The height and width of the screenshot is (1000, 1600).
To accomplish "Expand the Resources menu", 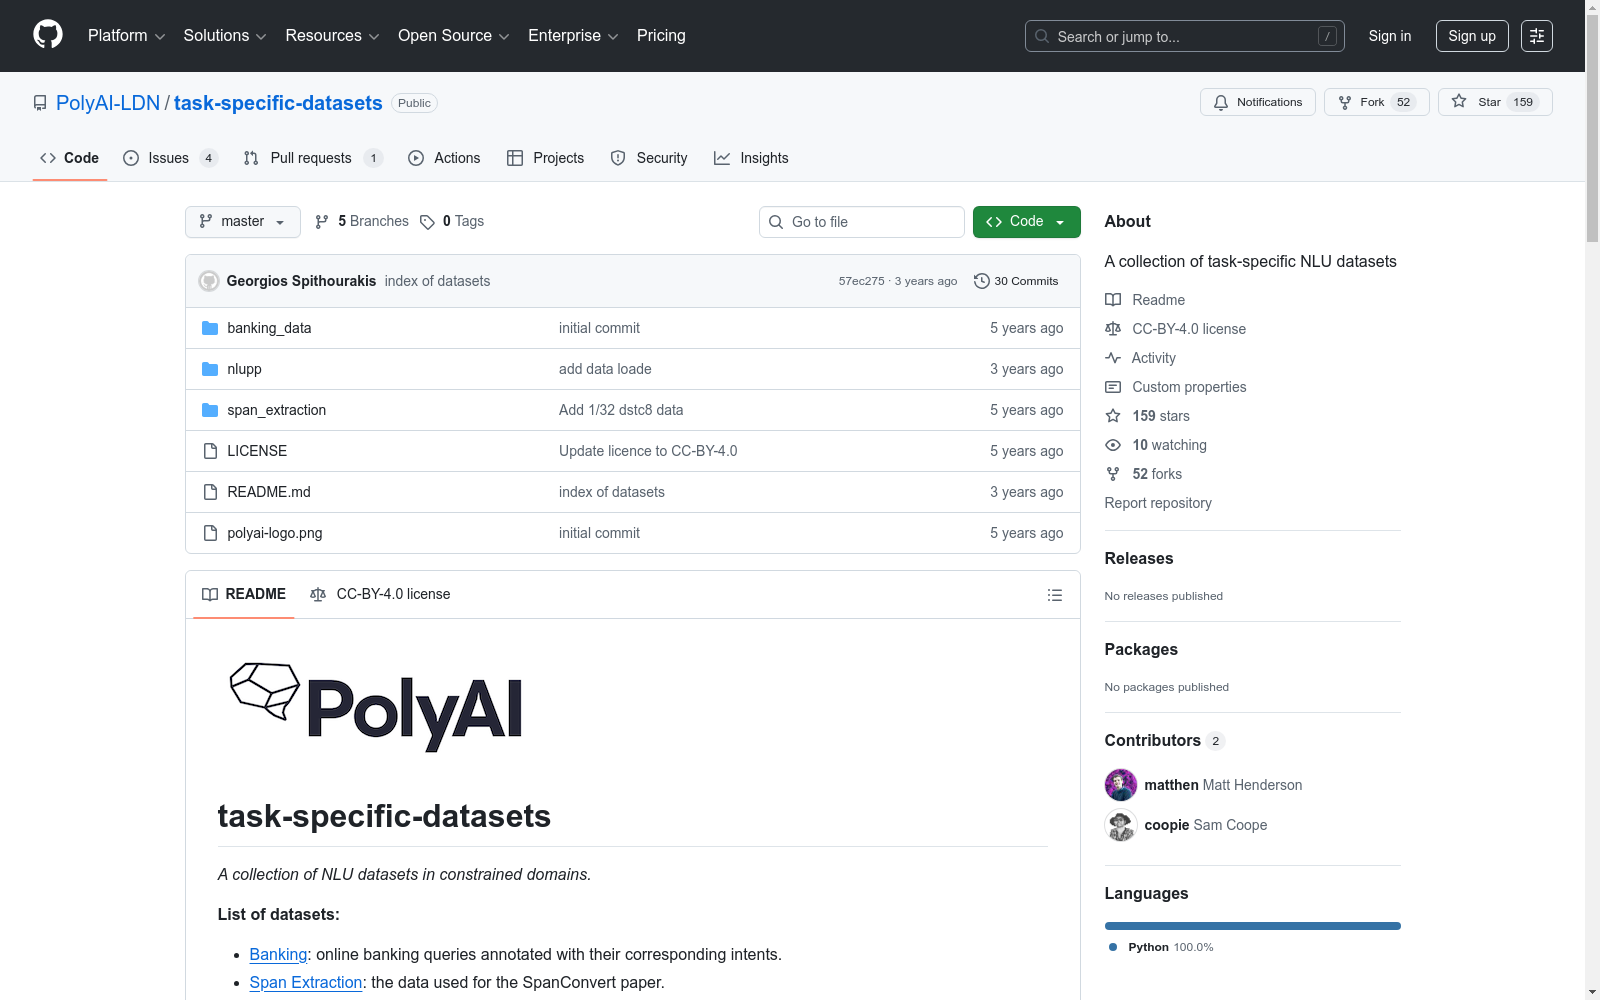I will point(332,36).
